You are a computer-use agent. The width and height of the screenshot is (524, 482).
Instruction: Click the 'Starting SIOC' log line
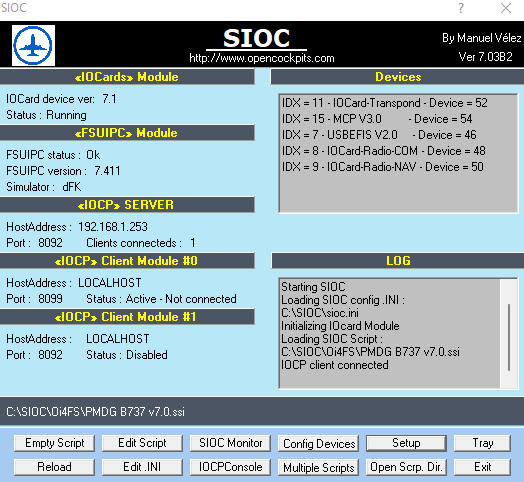pyautogui.click(x=313, y=287)
